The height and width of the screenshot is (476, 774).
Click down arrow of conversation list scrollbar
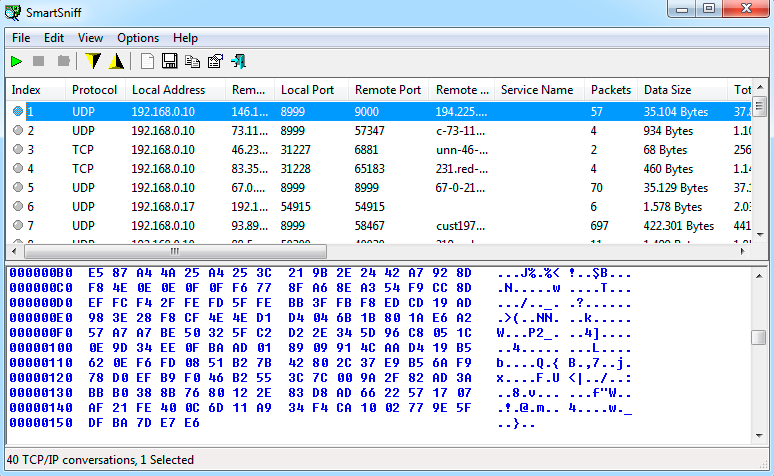(x=760, y=235)
